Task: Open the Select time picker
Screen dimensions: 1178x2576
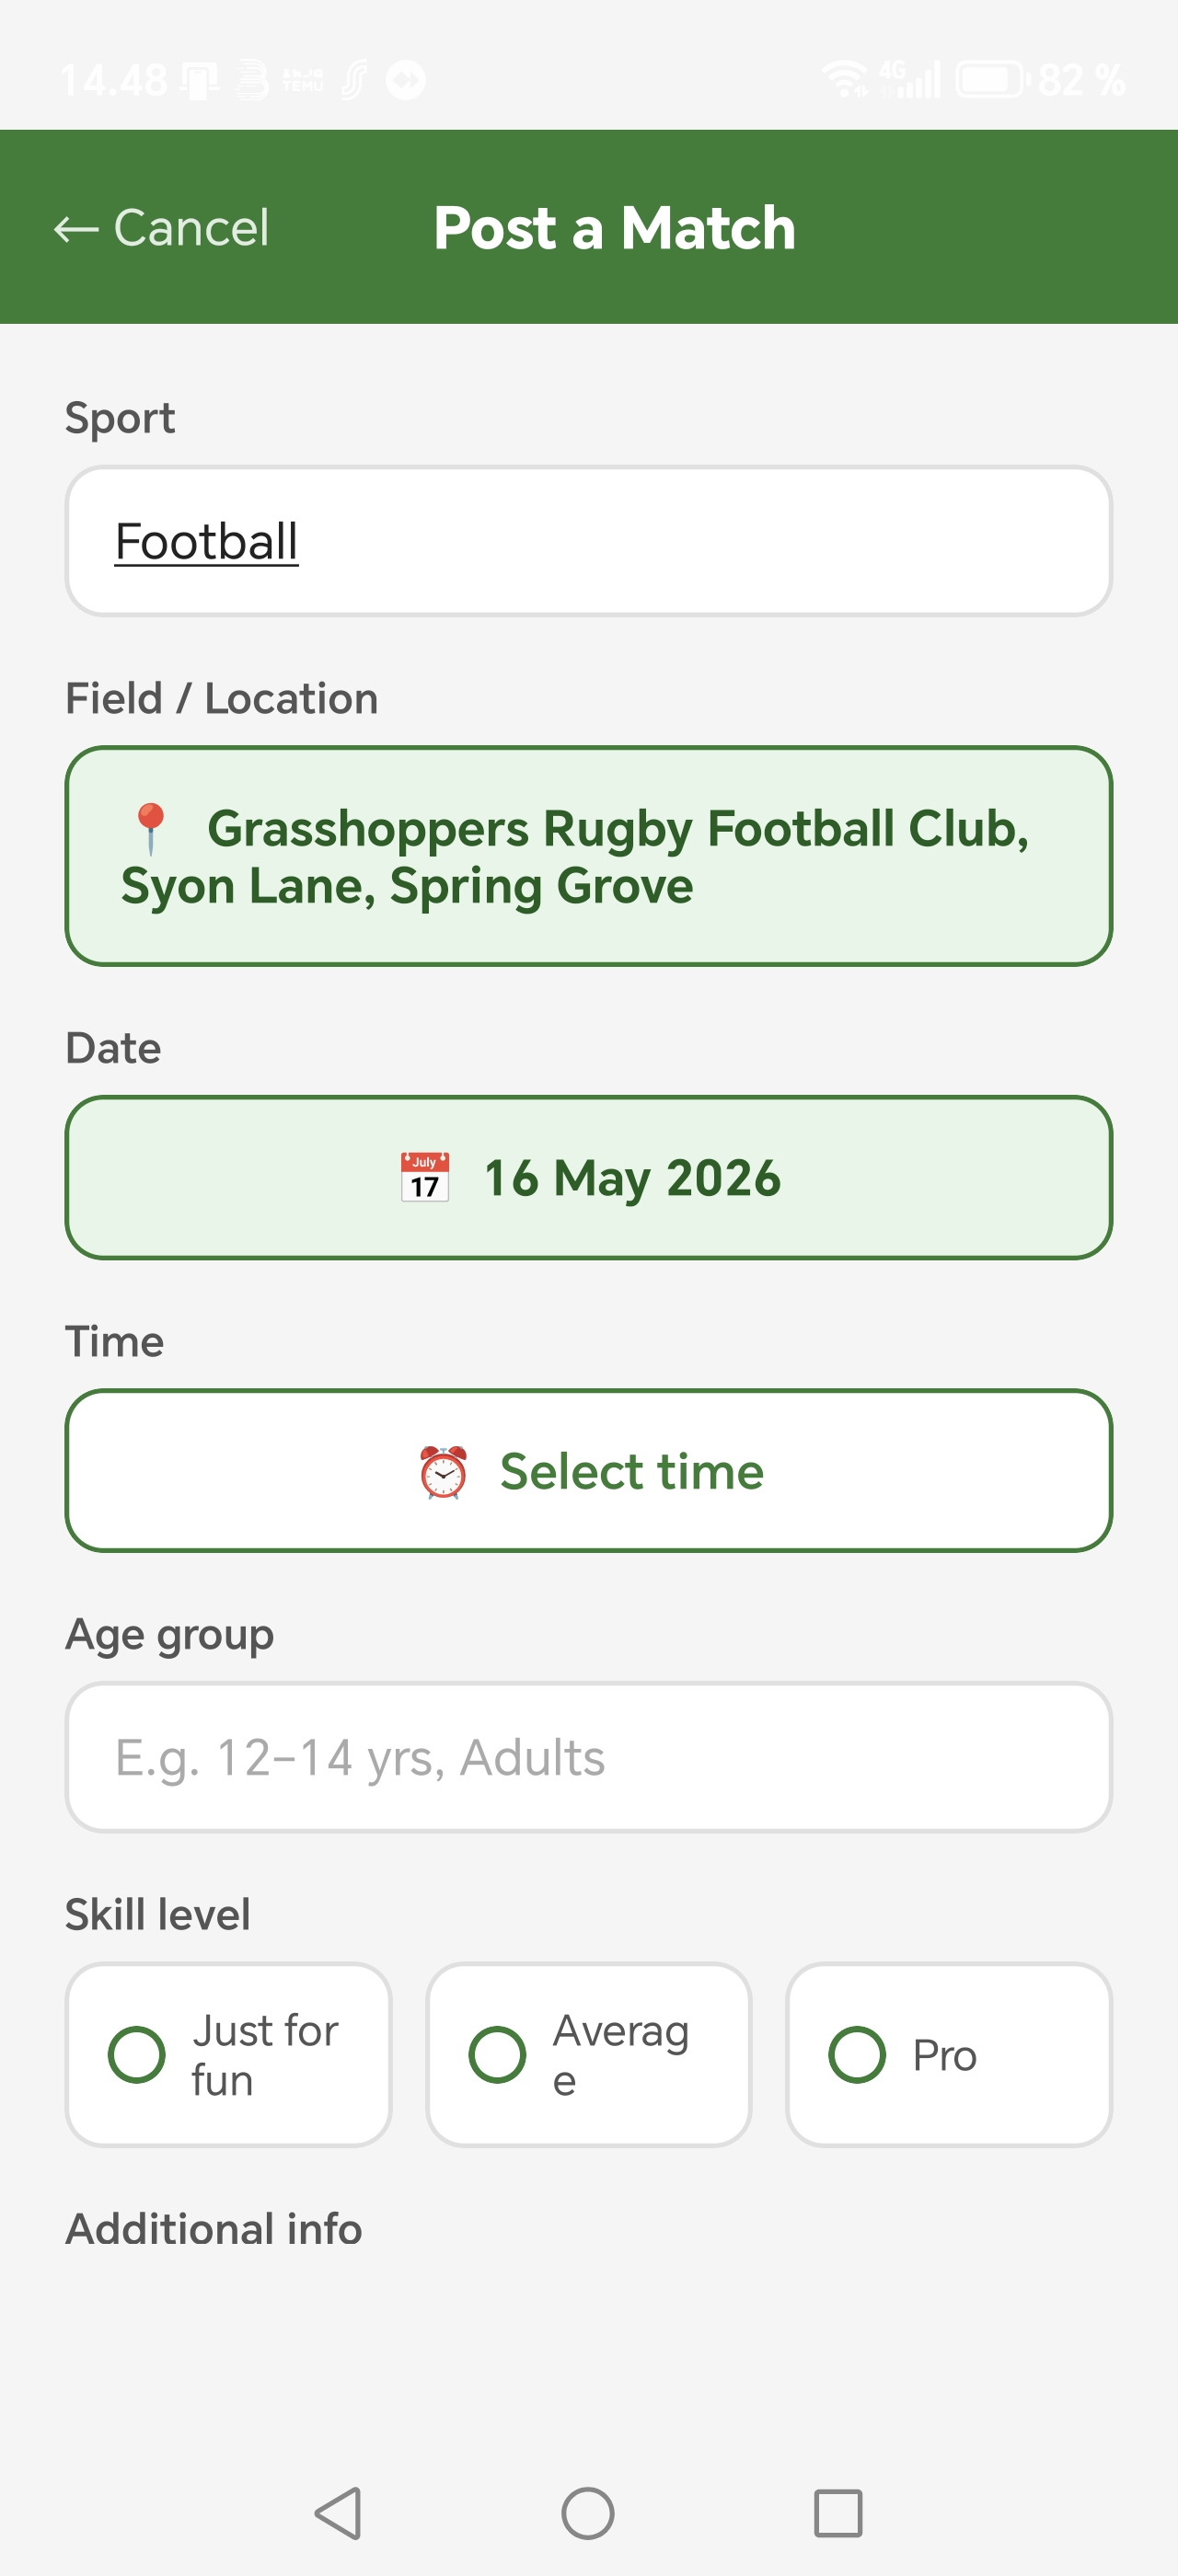Action: click(589, 1471)
